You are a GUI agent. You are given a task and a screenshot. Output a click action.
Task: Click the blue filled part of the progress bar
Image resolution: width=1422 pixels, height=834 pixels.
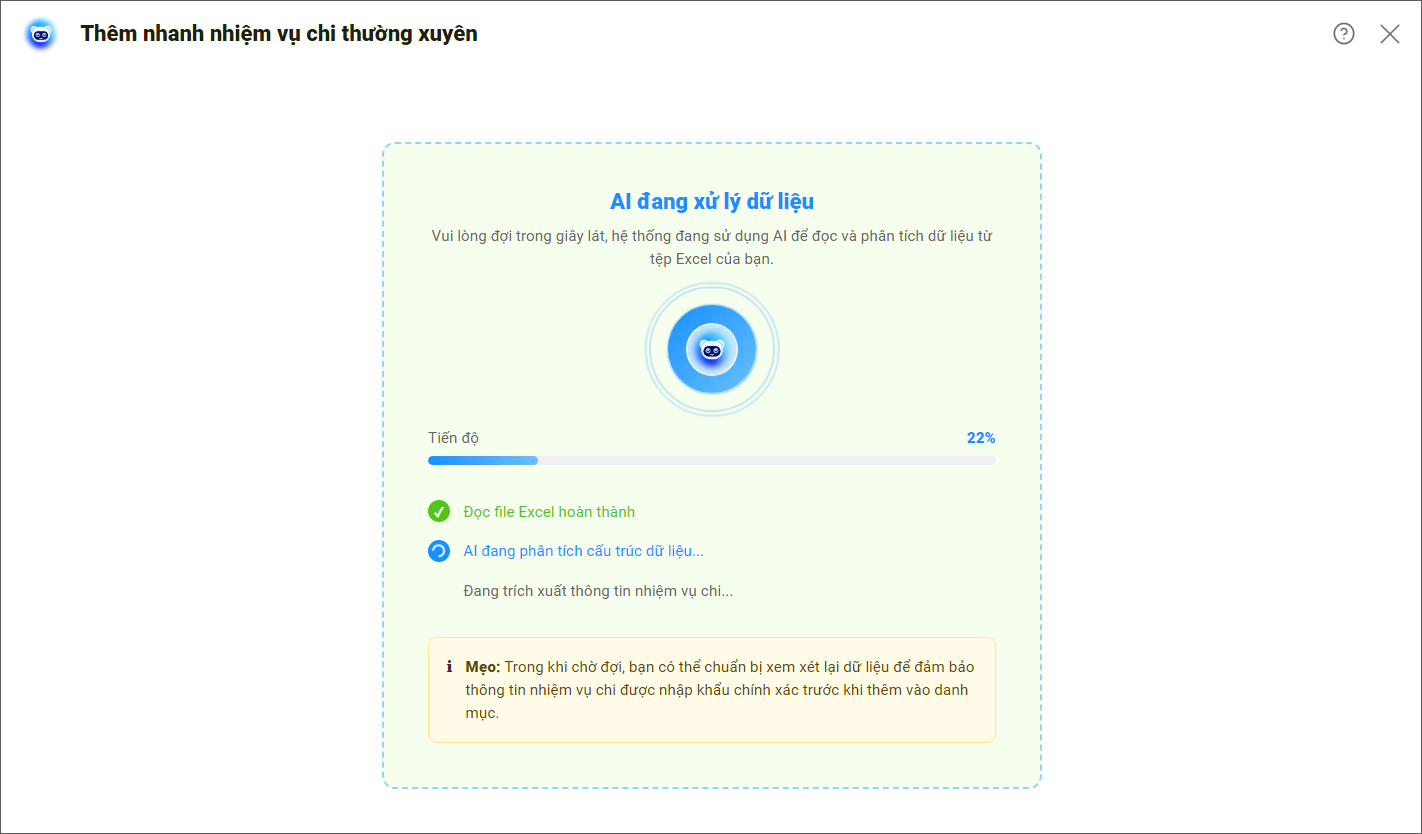[482, 461]
